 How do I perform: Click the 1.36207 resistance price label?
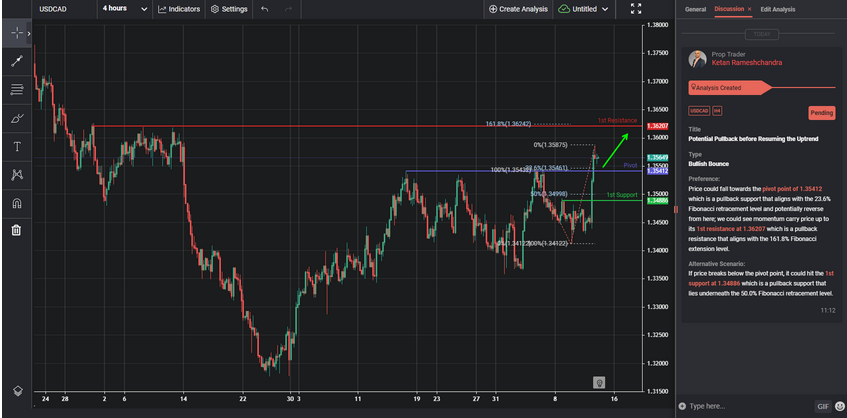click(x=657, y=126)
